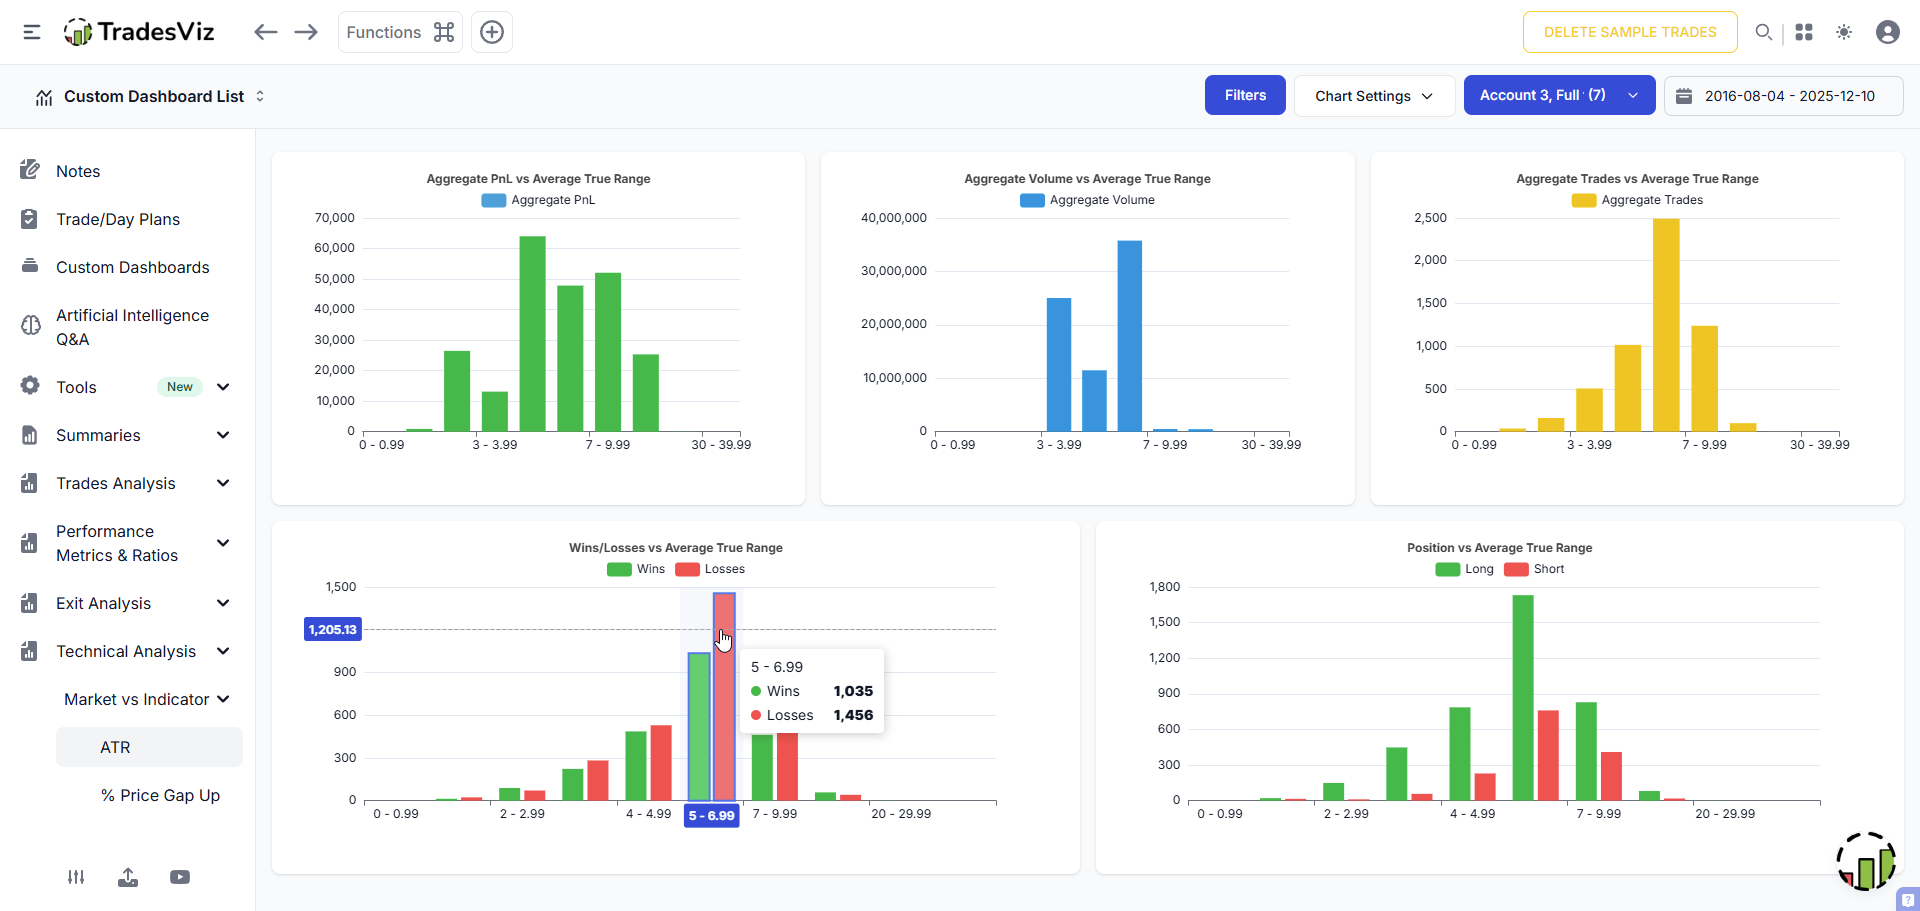Image resolution: width=1920 pixels, height=911 pixels.
Task: Expand the Tools menu chevron
Action: [x=223, y=387]
